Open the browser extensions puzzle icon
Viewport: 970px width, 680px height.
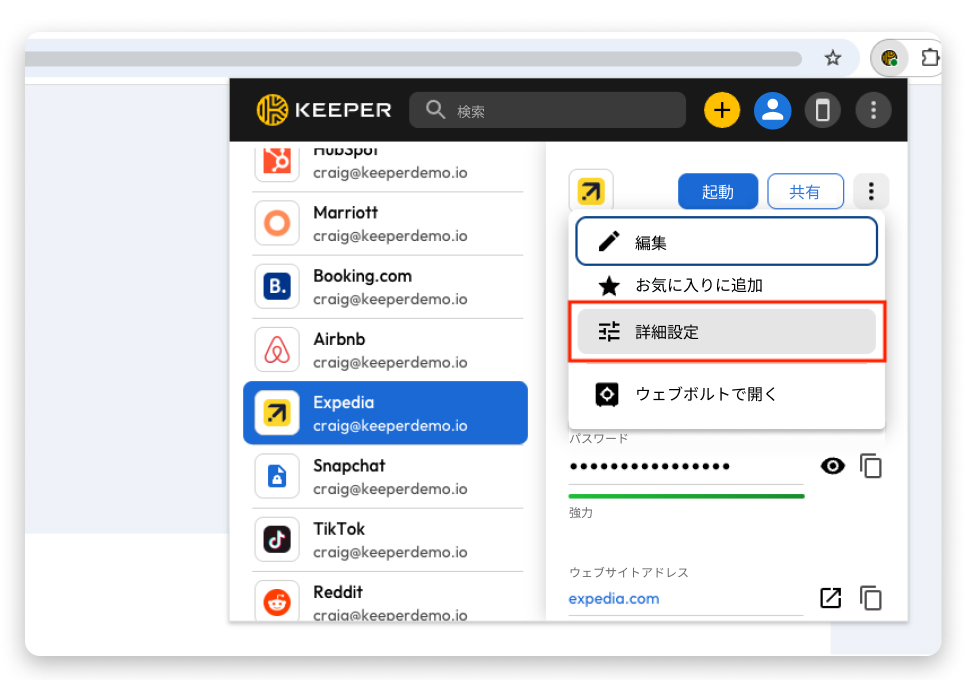click(x=930, y=58)
